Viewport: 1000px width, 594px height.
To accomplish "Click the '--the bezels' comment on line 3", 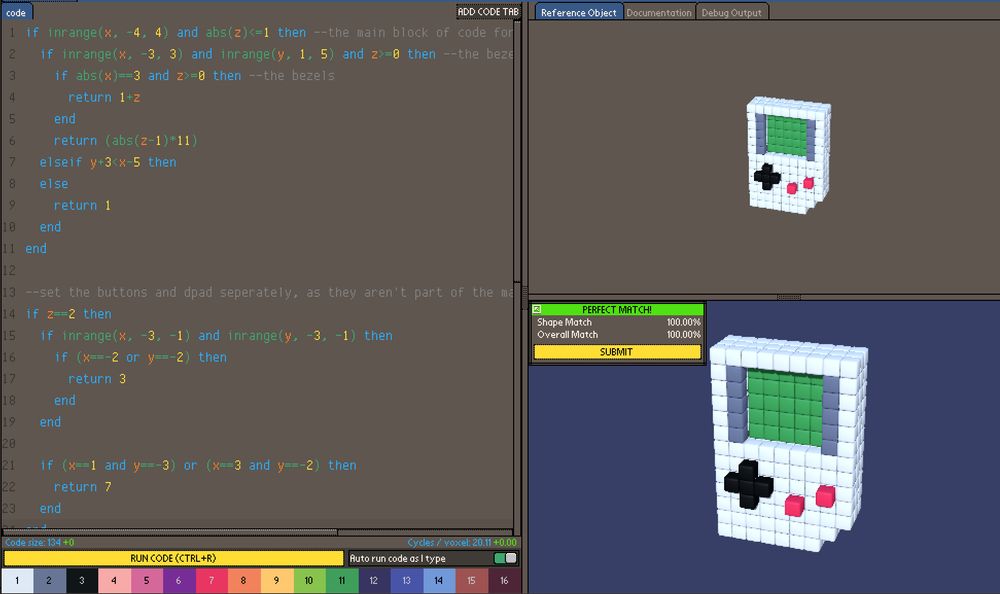I will click(291, 76).
